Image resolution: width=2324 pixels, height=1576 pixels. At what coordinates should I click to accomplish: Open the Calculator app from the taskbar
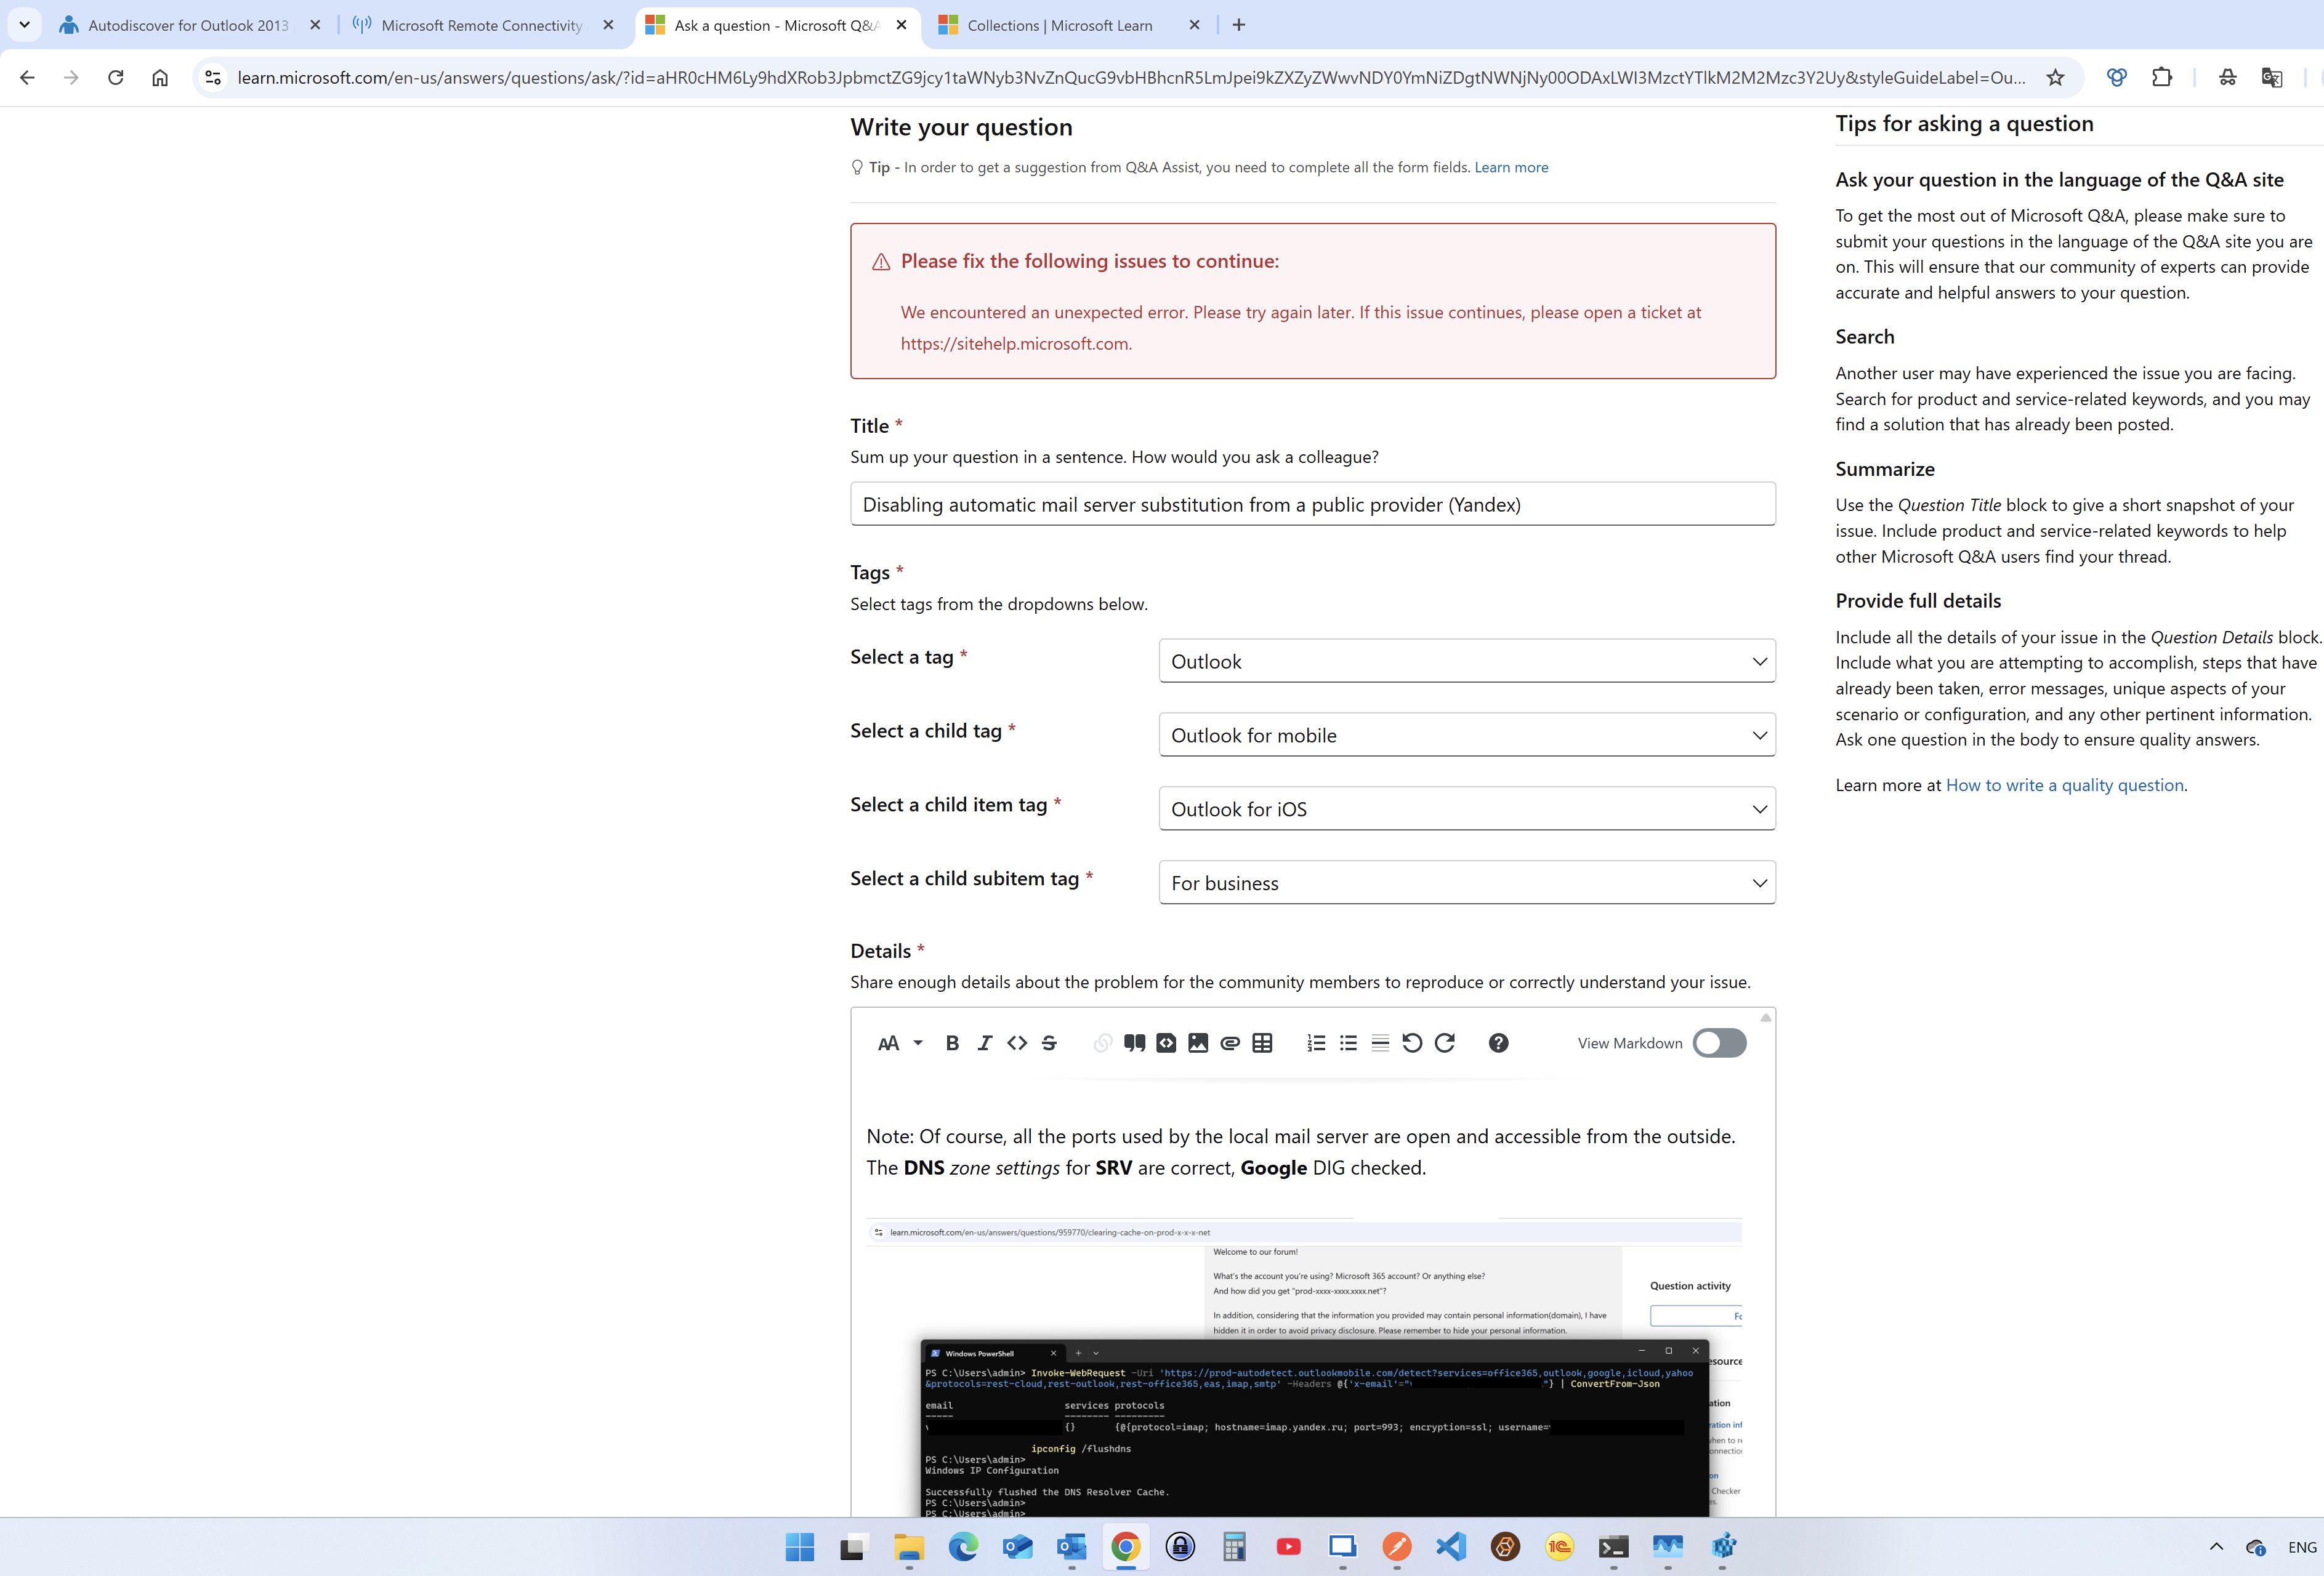pos(1234,1547)
